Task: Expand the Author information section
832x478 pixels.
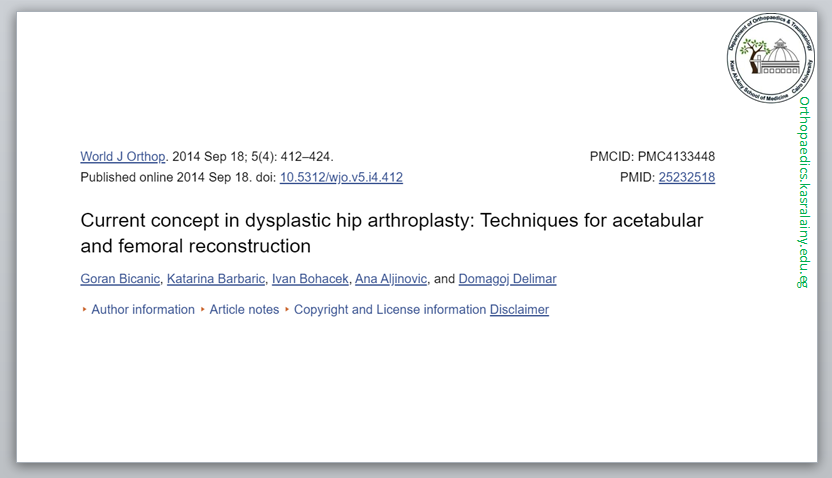Action: pos(142,310)
